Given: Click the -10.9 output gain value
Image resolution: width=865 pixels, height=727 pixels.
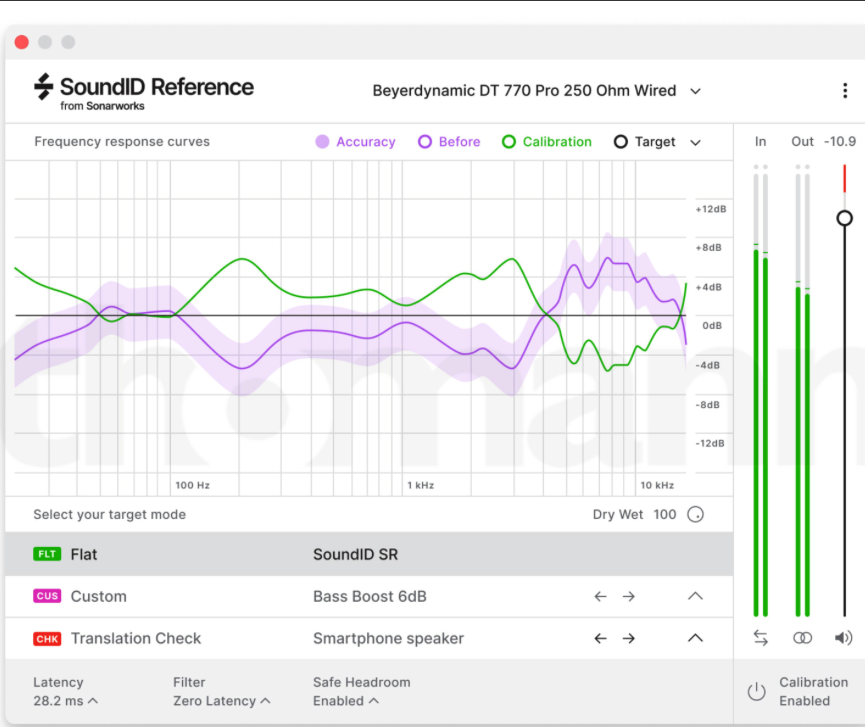Looking at the screenshot, I should tap(840, 142).
